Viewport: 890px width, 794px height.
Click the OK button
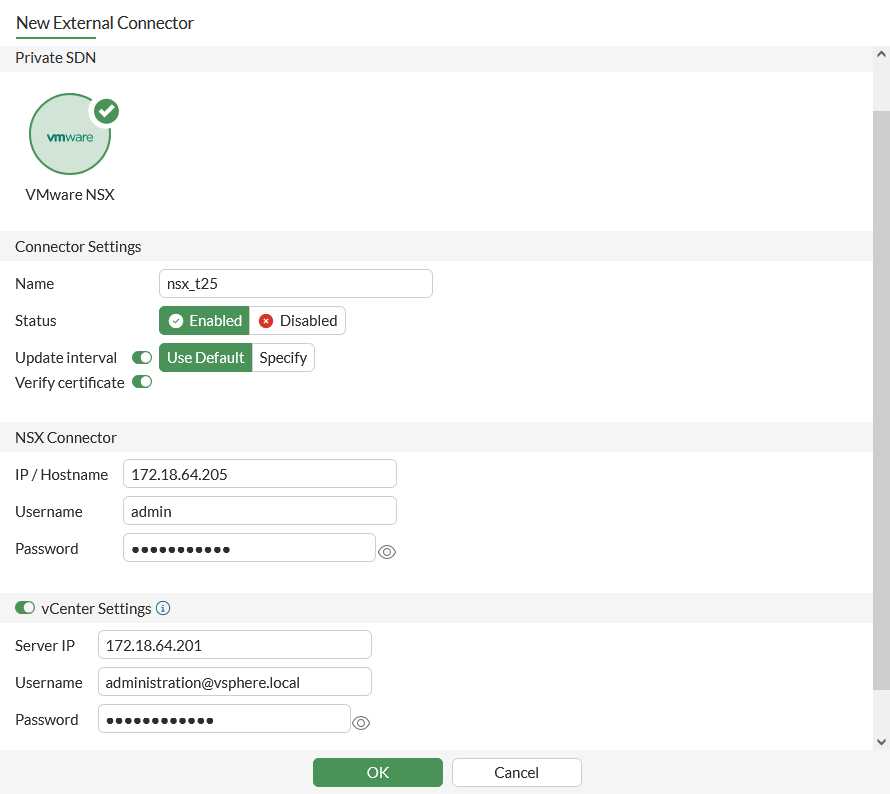point(378,772)
